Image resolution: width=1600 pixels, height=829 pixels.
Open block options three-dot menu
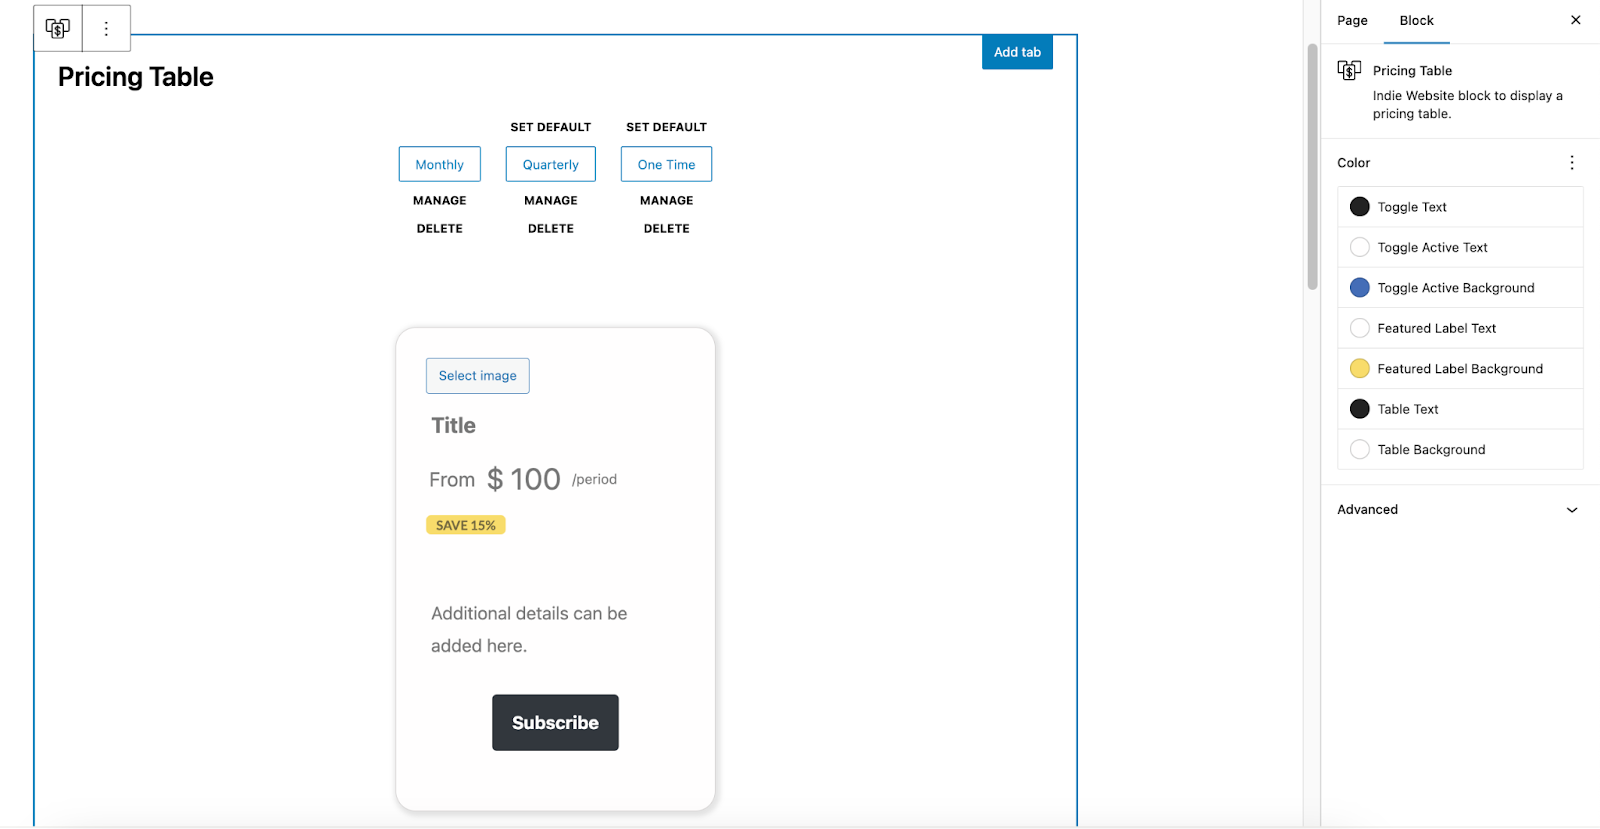pyautogui.click(x=106, y=29)
